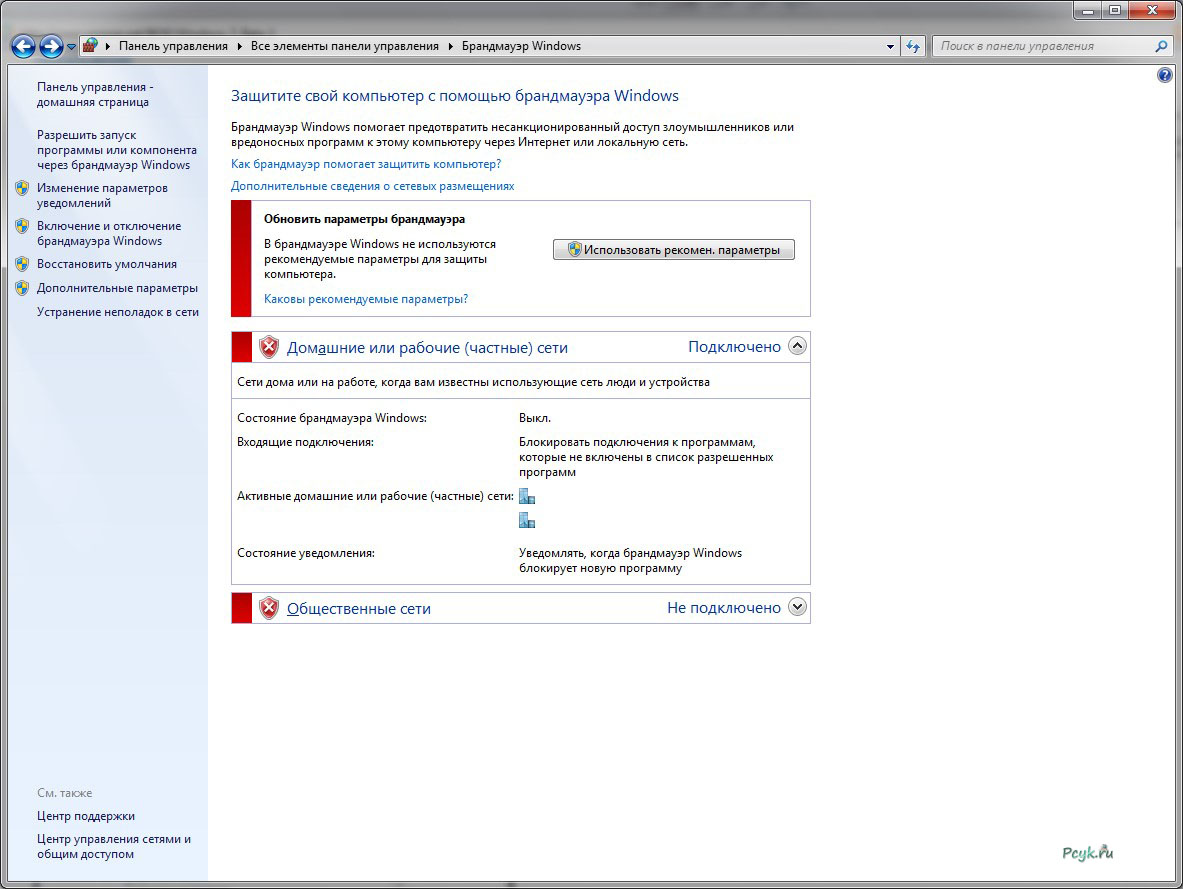Expand breadcrumb arrow before 'Панель управления'

pos(107,47)
